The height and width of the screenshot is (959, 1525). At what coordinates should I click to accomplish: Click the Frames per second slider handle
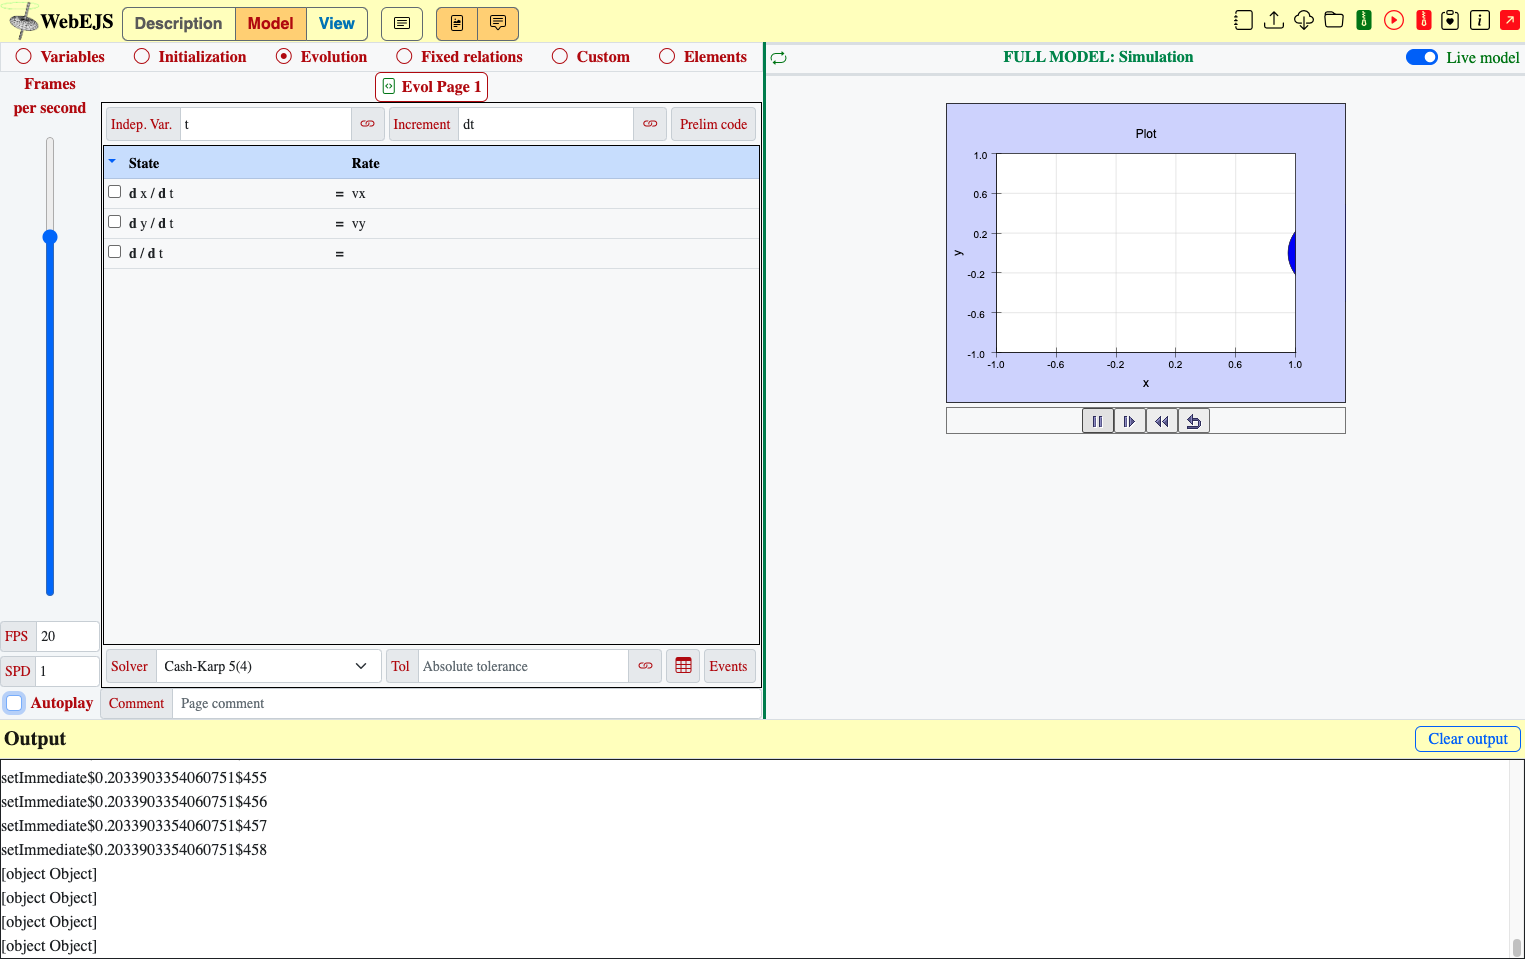[50, 237]
